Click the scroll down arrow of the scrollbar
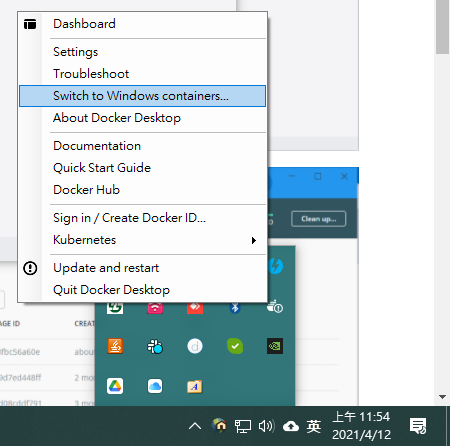This screenshot has width=450, height=447. [x=442, y=397]
